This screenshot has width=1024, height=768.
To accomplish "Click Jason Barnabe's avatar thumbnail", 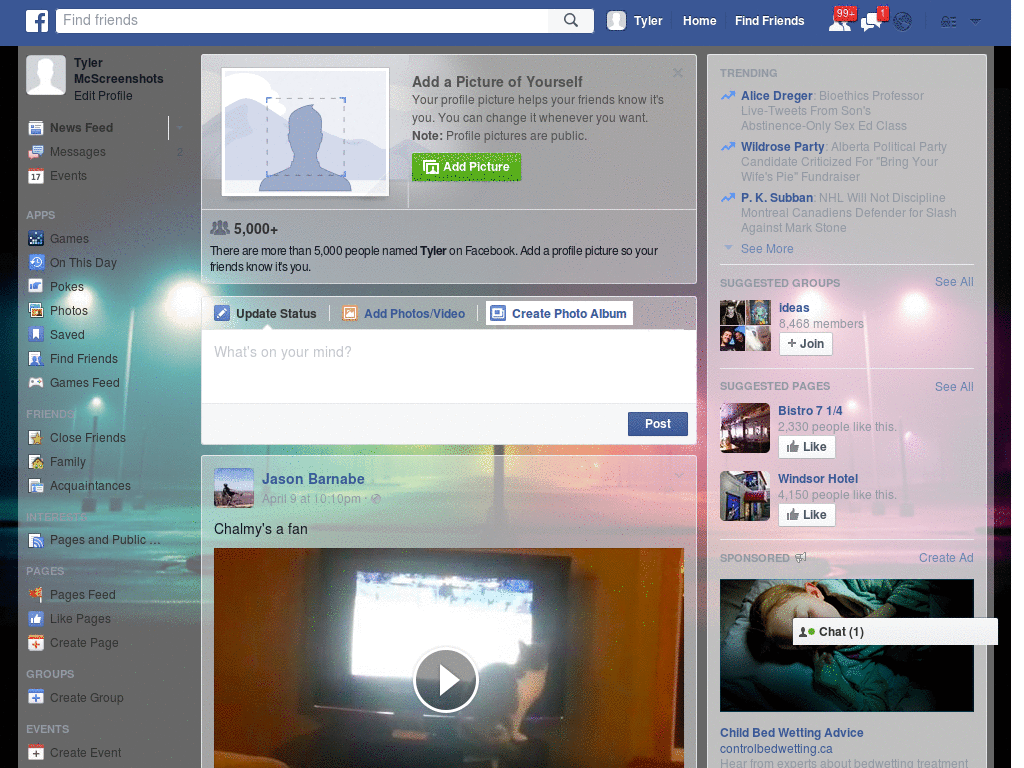I will click(x=234, y=487).
